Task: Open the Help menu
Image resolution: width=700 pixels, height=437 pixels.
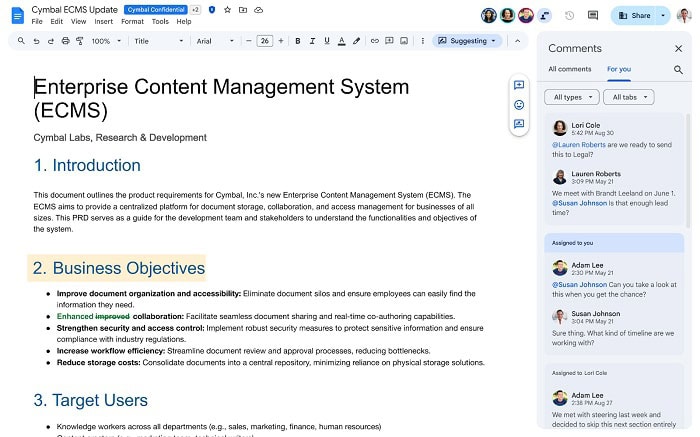Action: click(x=183, y=21)
